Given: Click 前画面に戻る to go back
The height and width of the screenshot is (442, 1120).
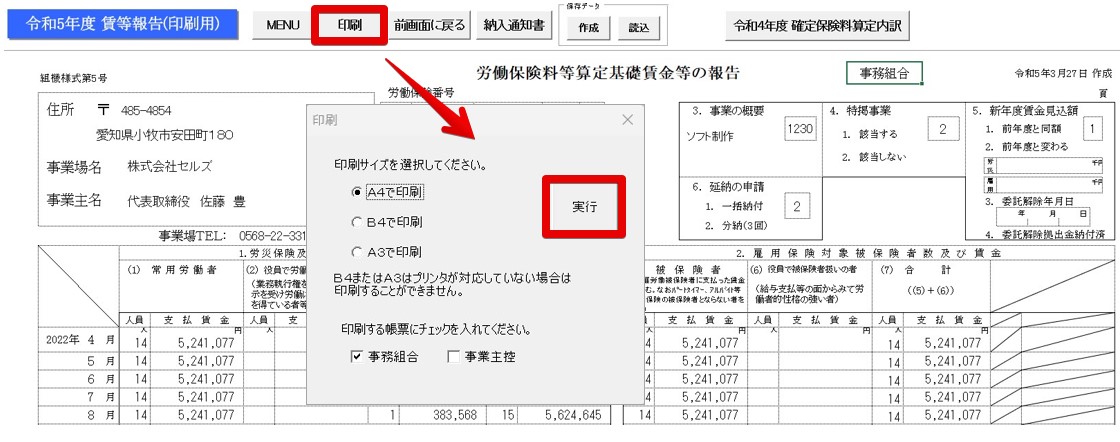Looking at the screenshot, I should [x=430, y=26].
